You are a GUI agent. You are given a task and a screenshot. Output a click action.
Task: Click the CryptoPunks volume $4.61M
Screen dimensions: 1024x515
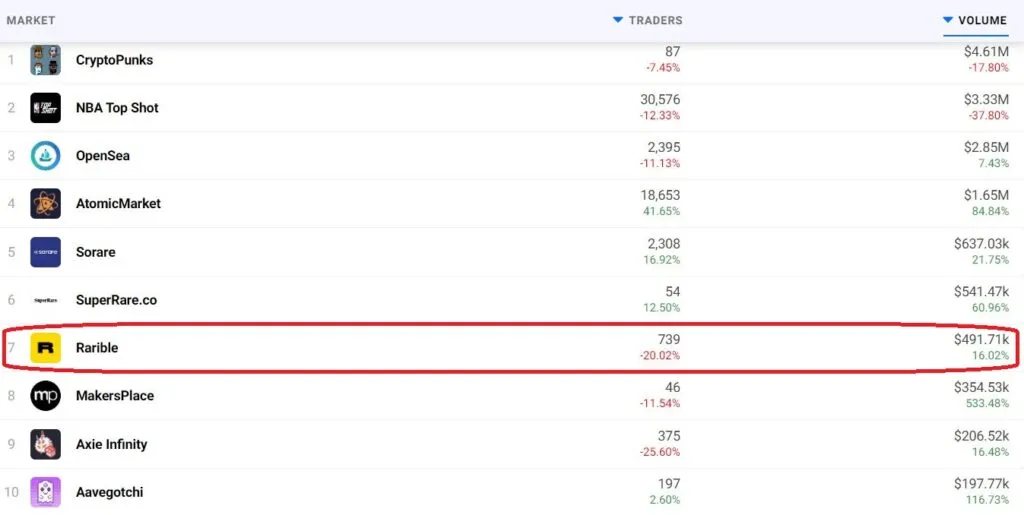coord(986,52)
